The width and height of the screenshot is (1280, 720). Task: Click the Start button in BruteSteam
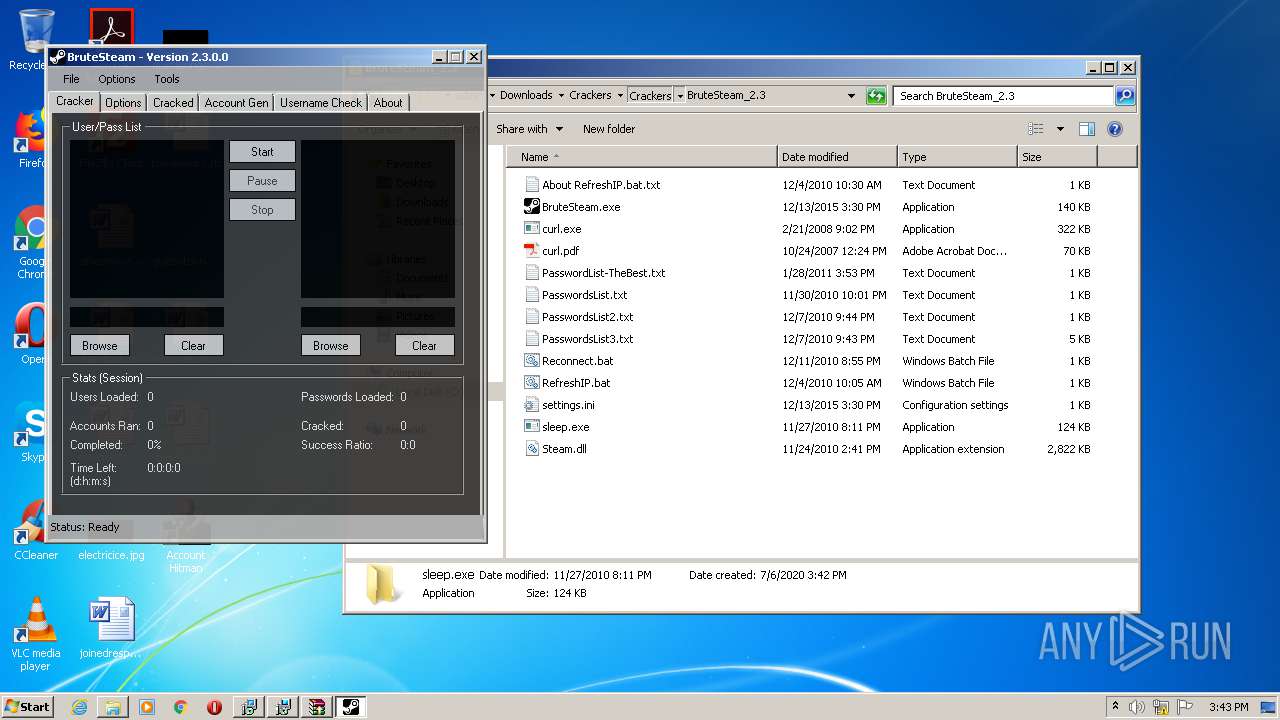click(262, 152)
